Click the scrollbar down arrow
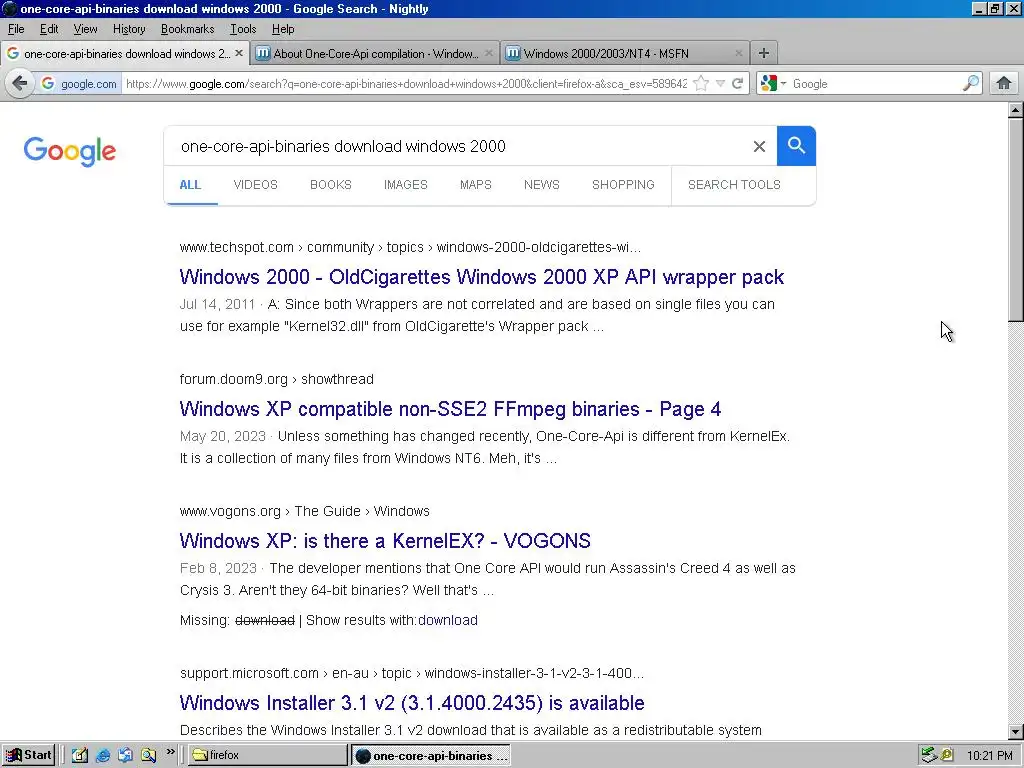 1016,731
